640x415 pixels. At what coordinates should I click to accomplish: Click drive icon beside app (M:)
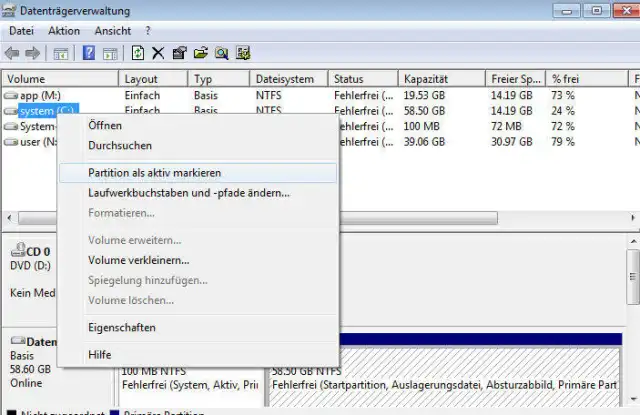point(11,95)
